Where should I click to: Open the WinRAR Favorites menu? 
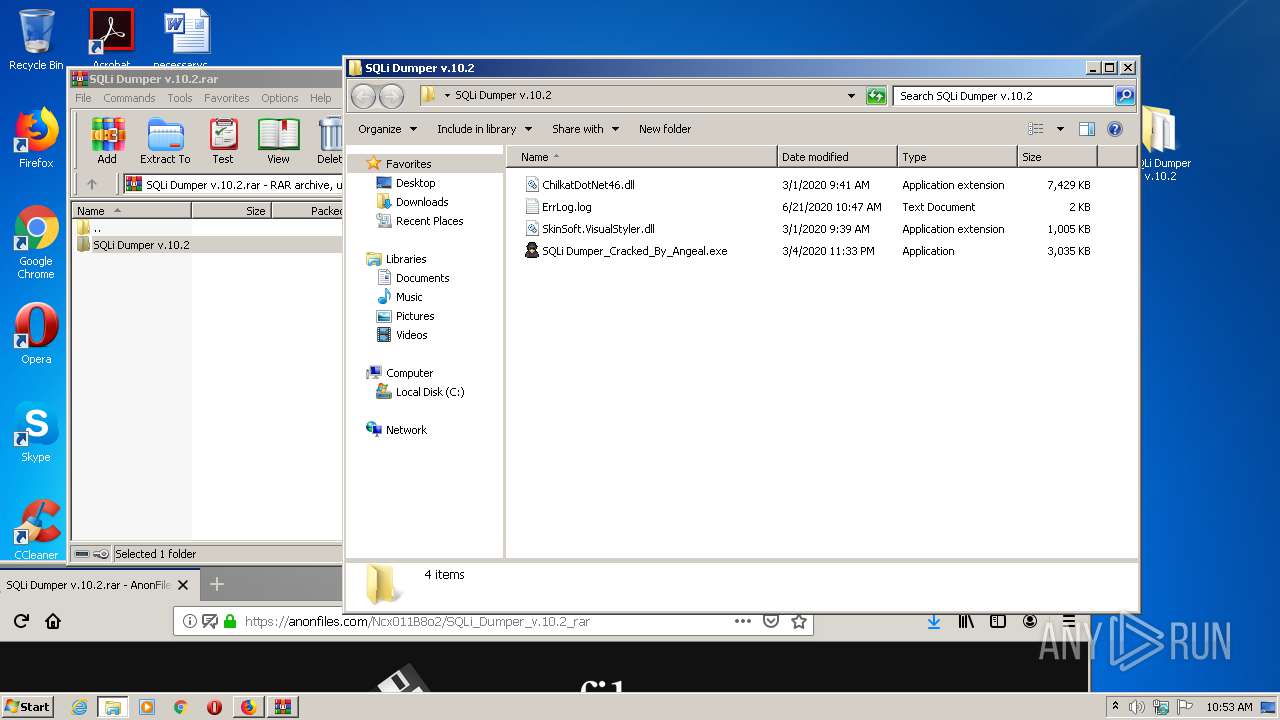(x=227, y=98)
